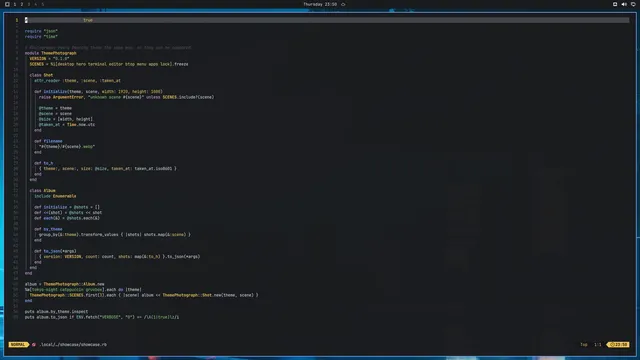This screenshot has height=360, width=640.
Task: Click the Top scroll position indicator
Action: click(584, 344)
